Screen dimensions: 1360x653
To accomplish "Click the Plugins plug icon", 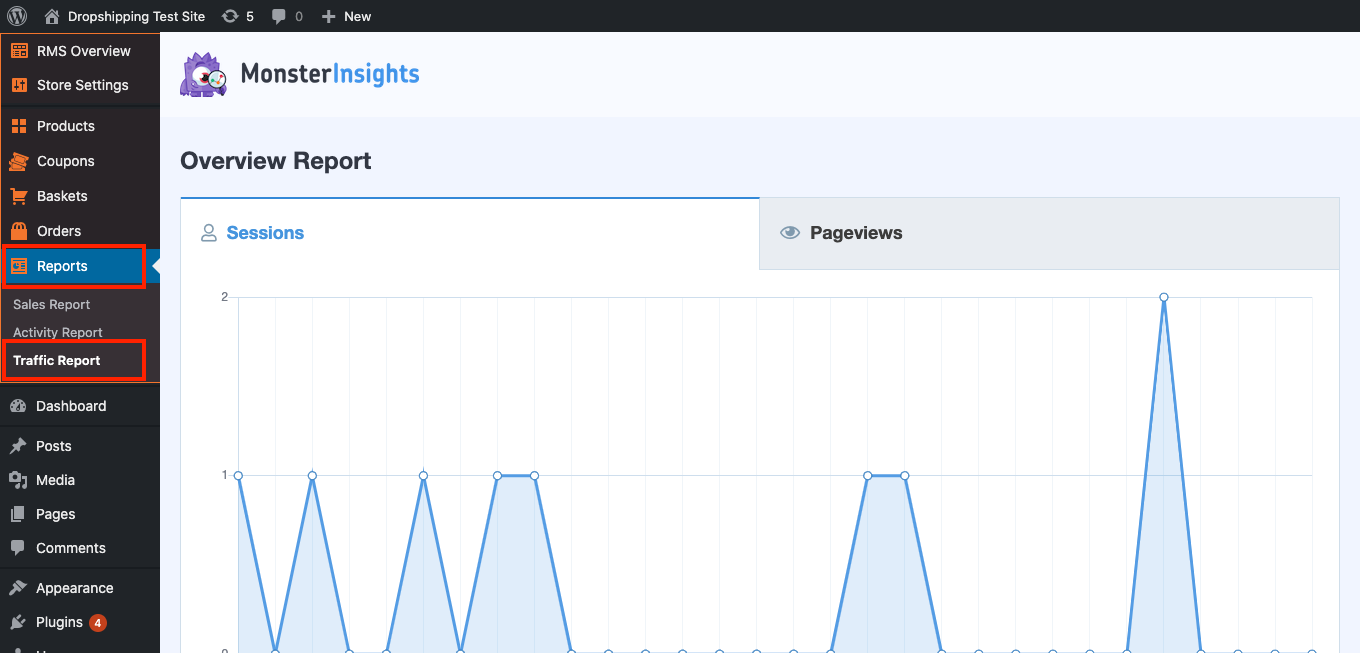I will click(x=18, y=622).
